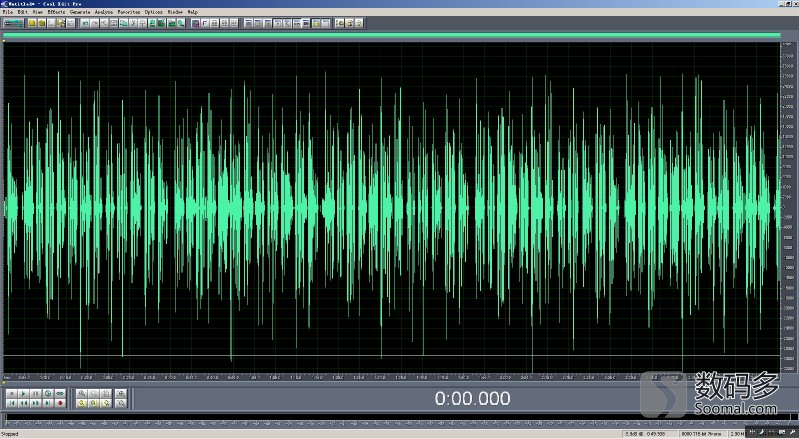Image resolution: width=799 pixels, height=439 pixels.
Task: Click the Rewind transport button
Action: (x=23, y=403)
